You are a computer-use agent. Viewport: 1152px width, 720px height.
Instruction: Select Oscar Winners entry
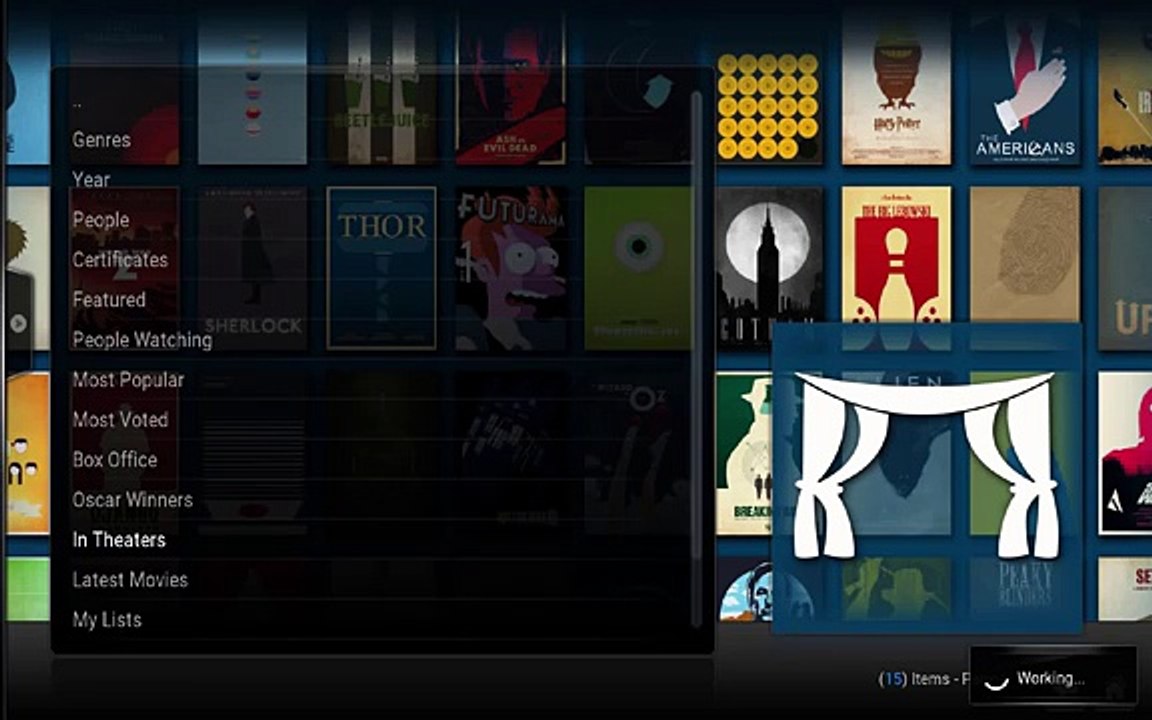(132, 500)
